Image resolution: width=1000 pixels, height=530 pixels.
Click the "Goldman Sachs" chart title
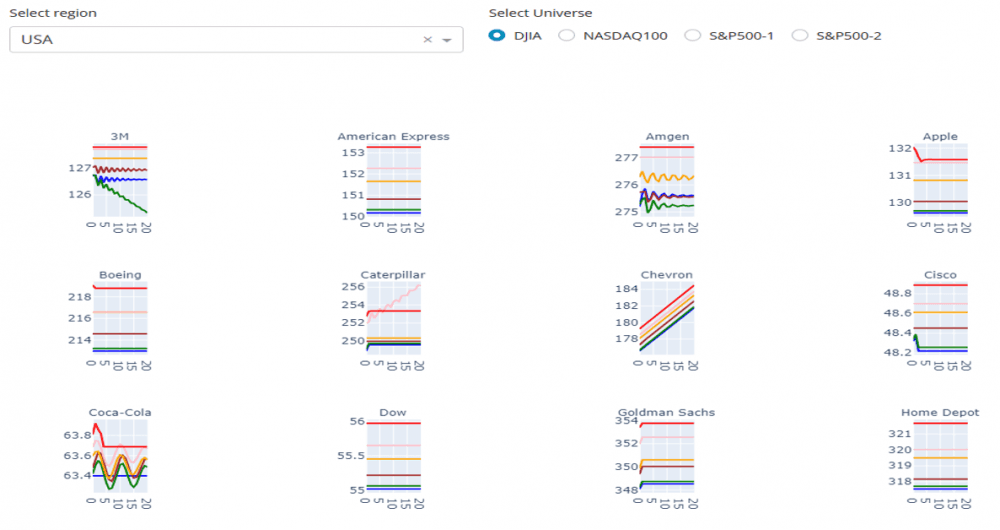coord(666,413)
